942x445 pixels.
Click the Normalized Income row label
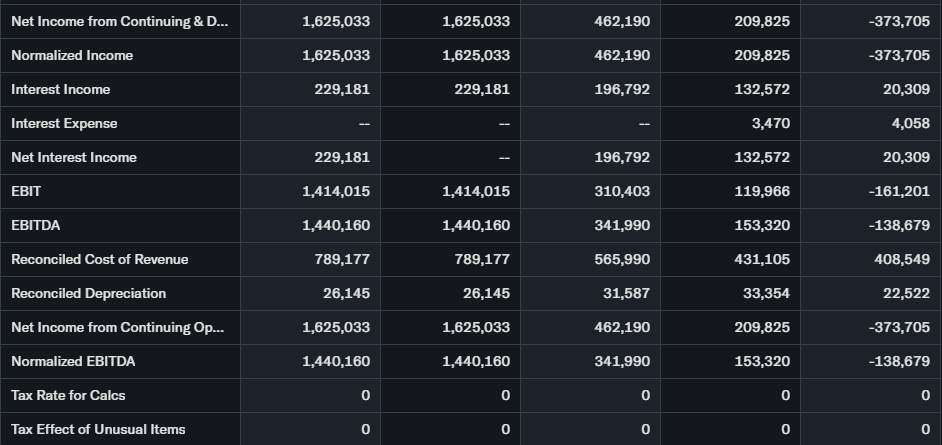pos(72,55)
